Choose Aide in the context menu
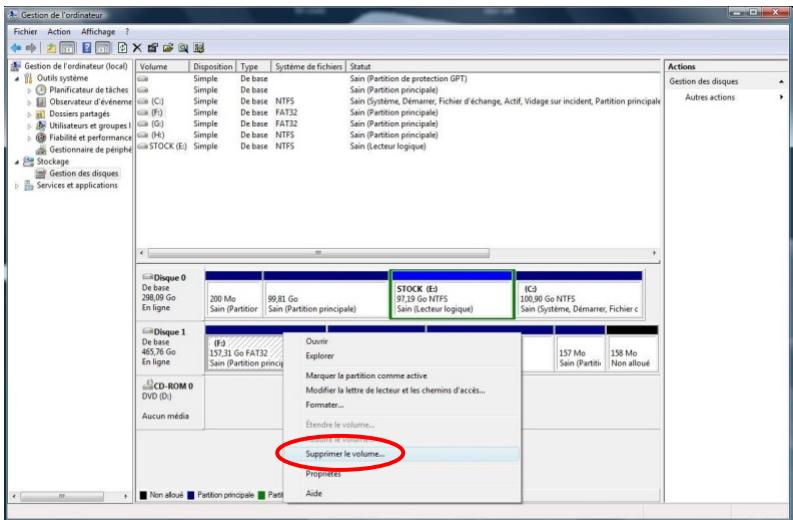The width and height of the screenshot is (793, 520). click(x=402, y=493)
